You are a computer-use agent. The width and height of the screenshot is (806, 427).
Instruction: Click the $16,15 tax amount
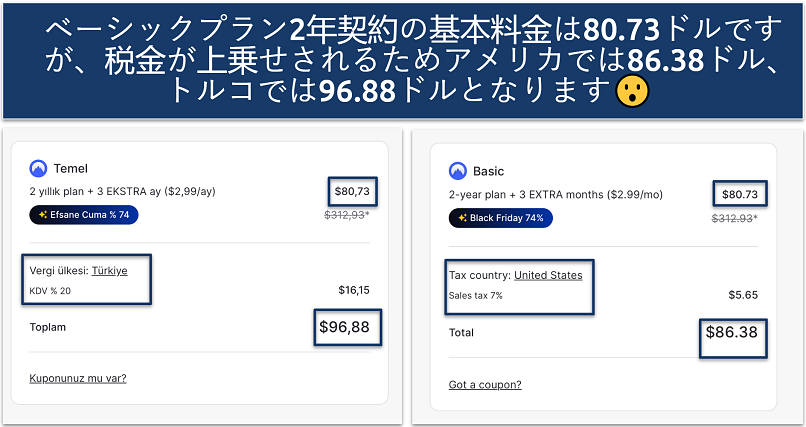point(355,291)
